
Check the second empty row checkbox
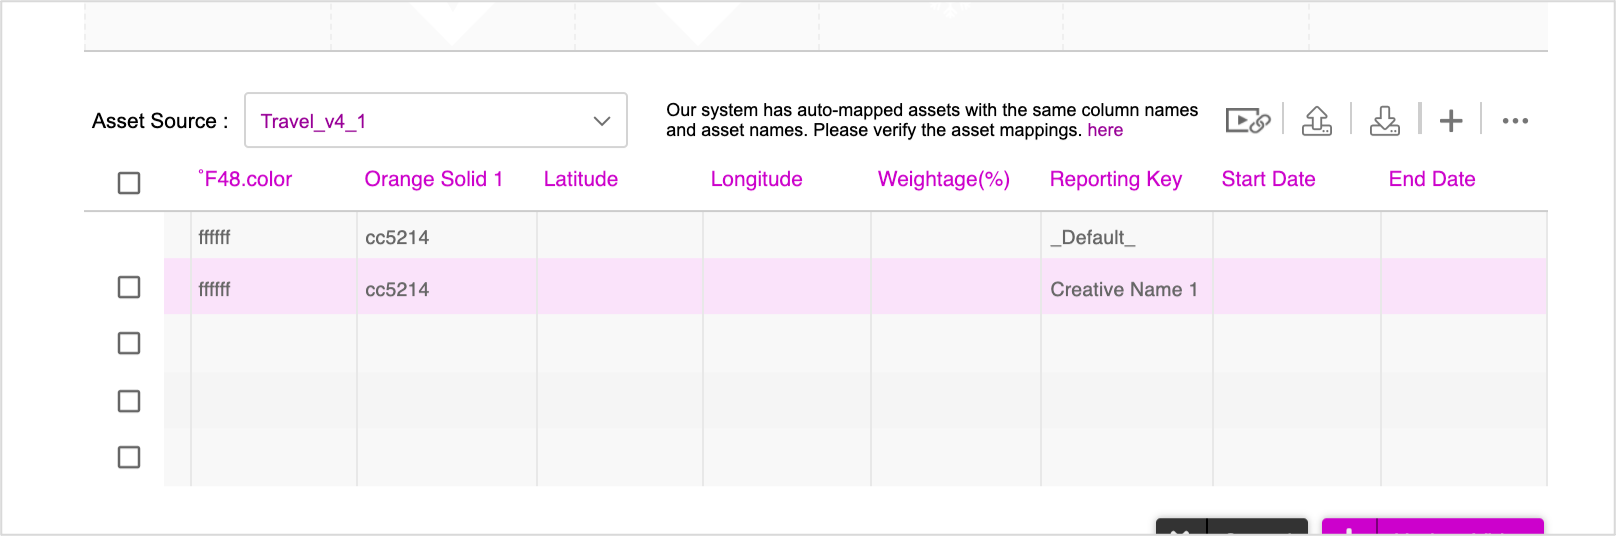pyautogui.click(x=129, y=401)
